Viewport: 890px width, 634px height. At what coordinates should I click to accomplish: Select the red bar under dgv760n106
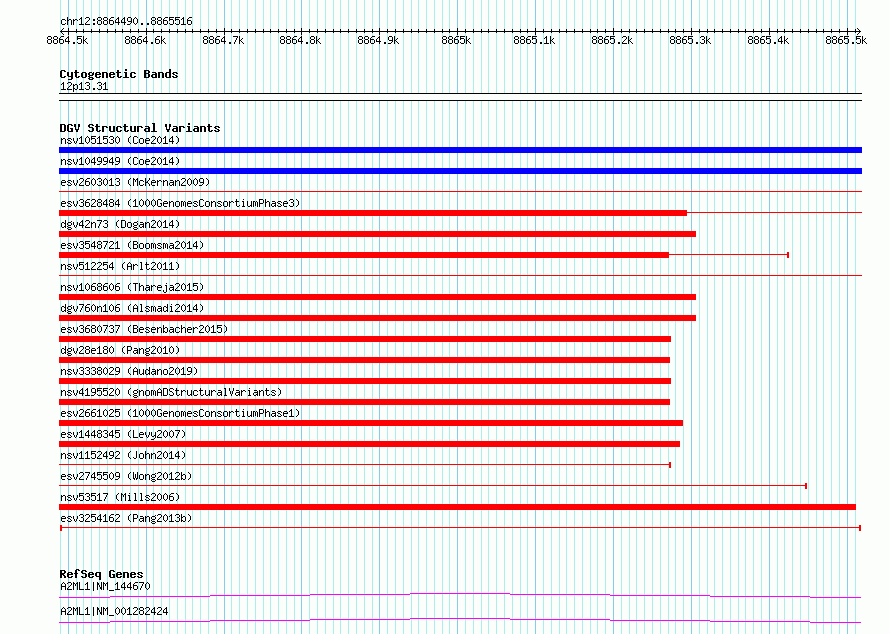click(377, 318)
